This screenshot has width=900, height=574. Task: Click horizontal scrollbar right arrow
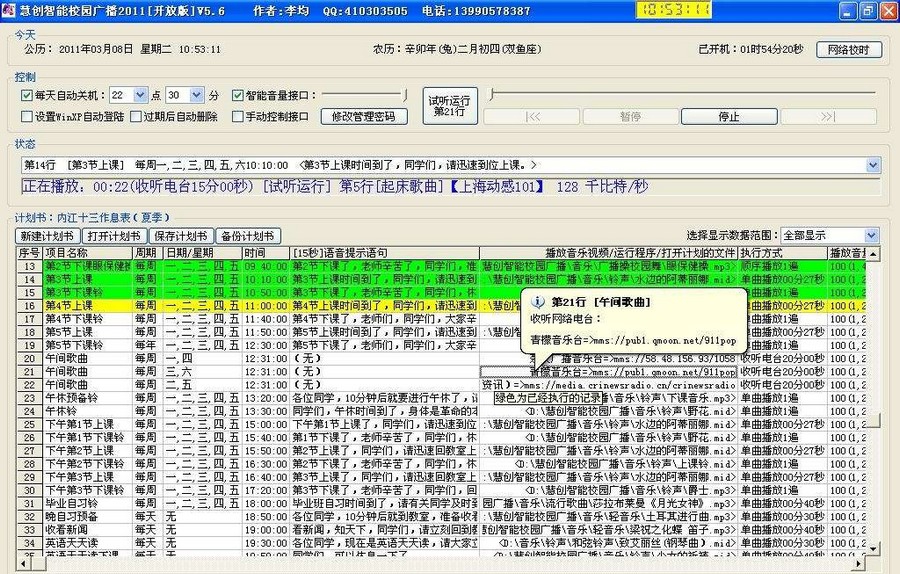coord(859,564)
